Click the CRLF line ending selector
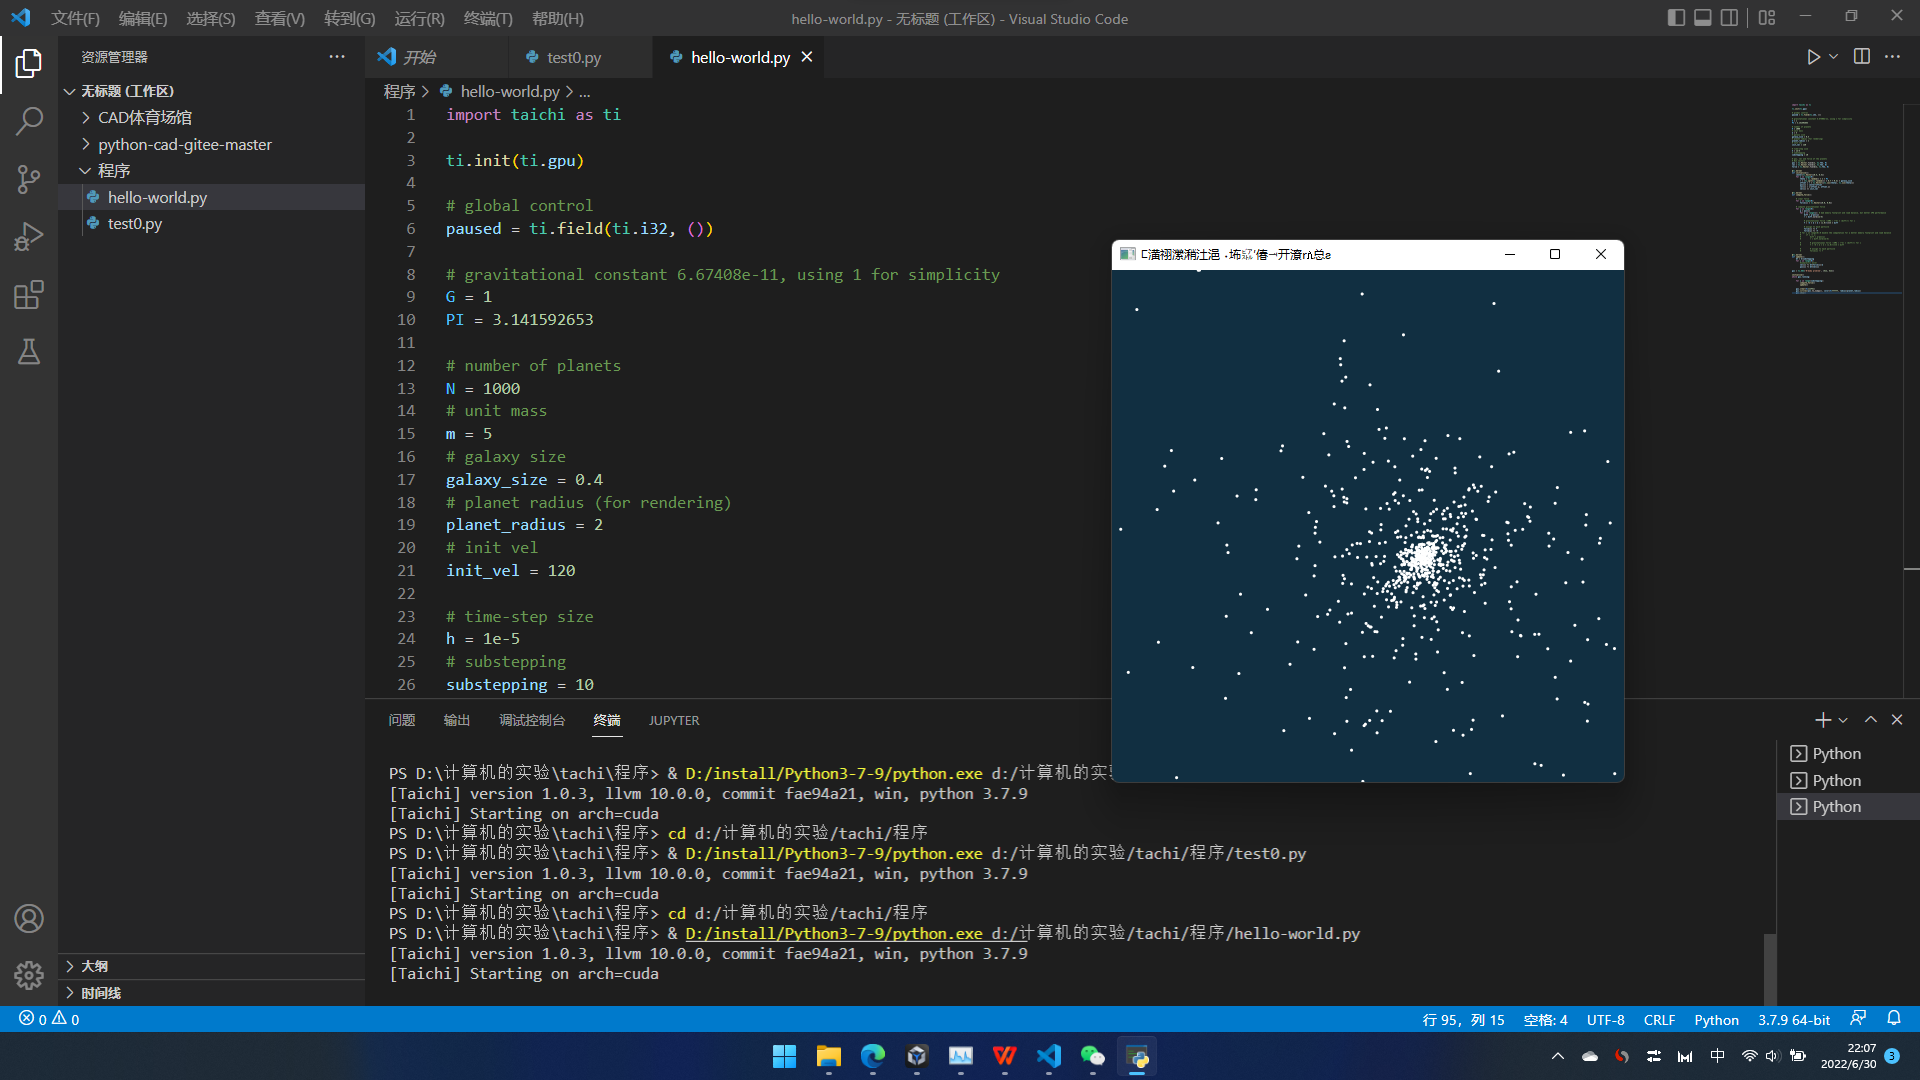 tap(1659, 1019)
